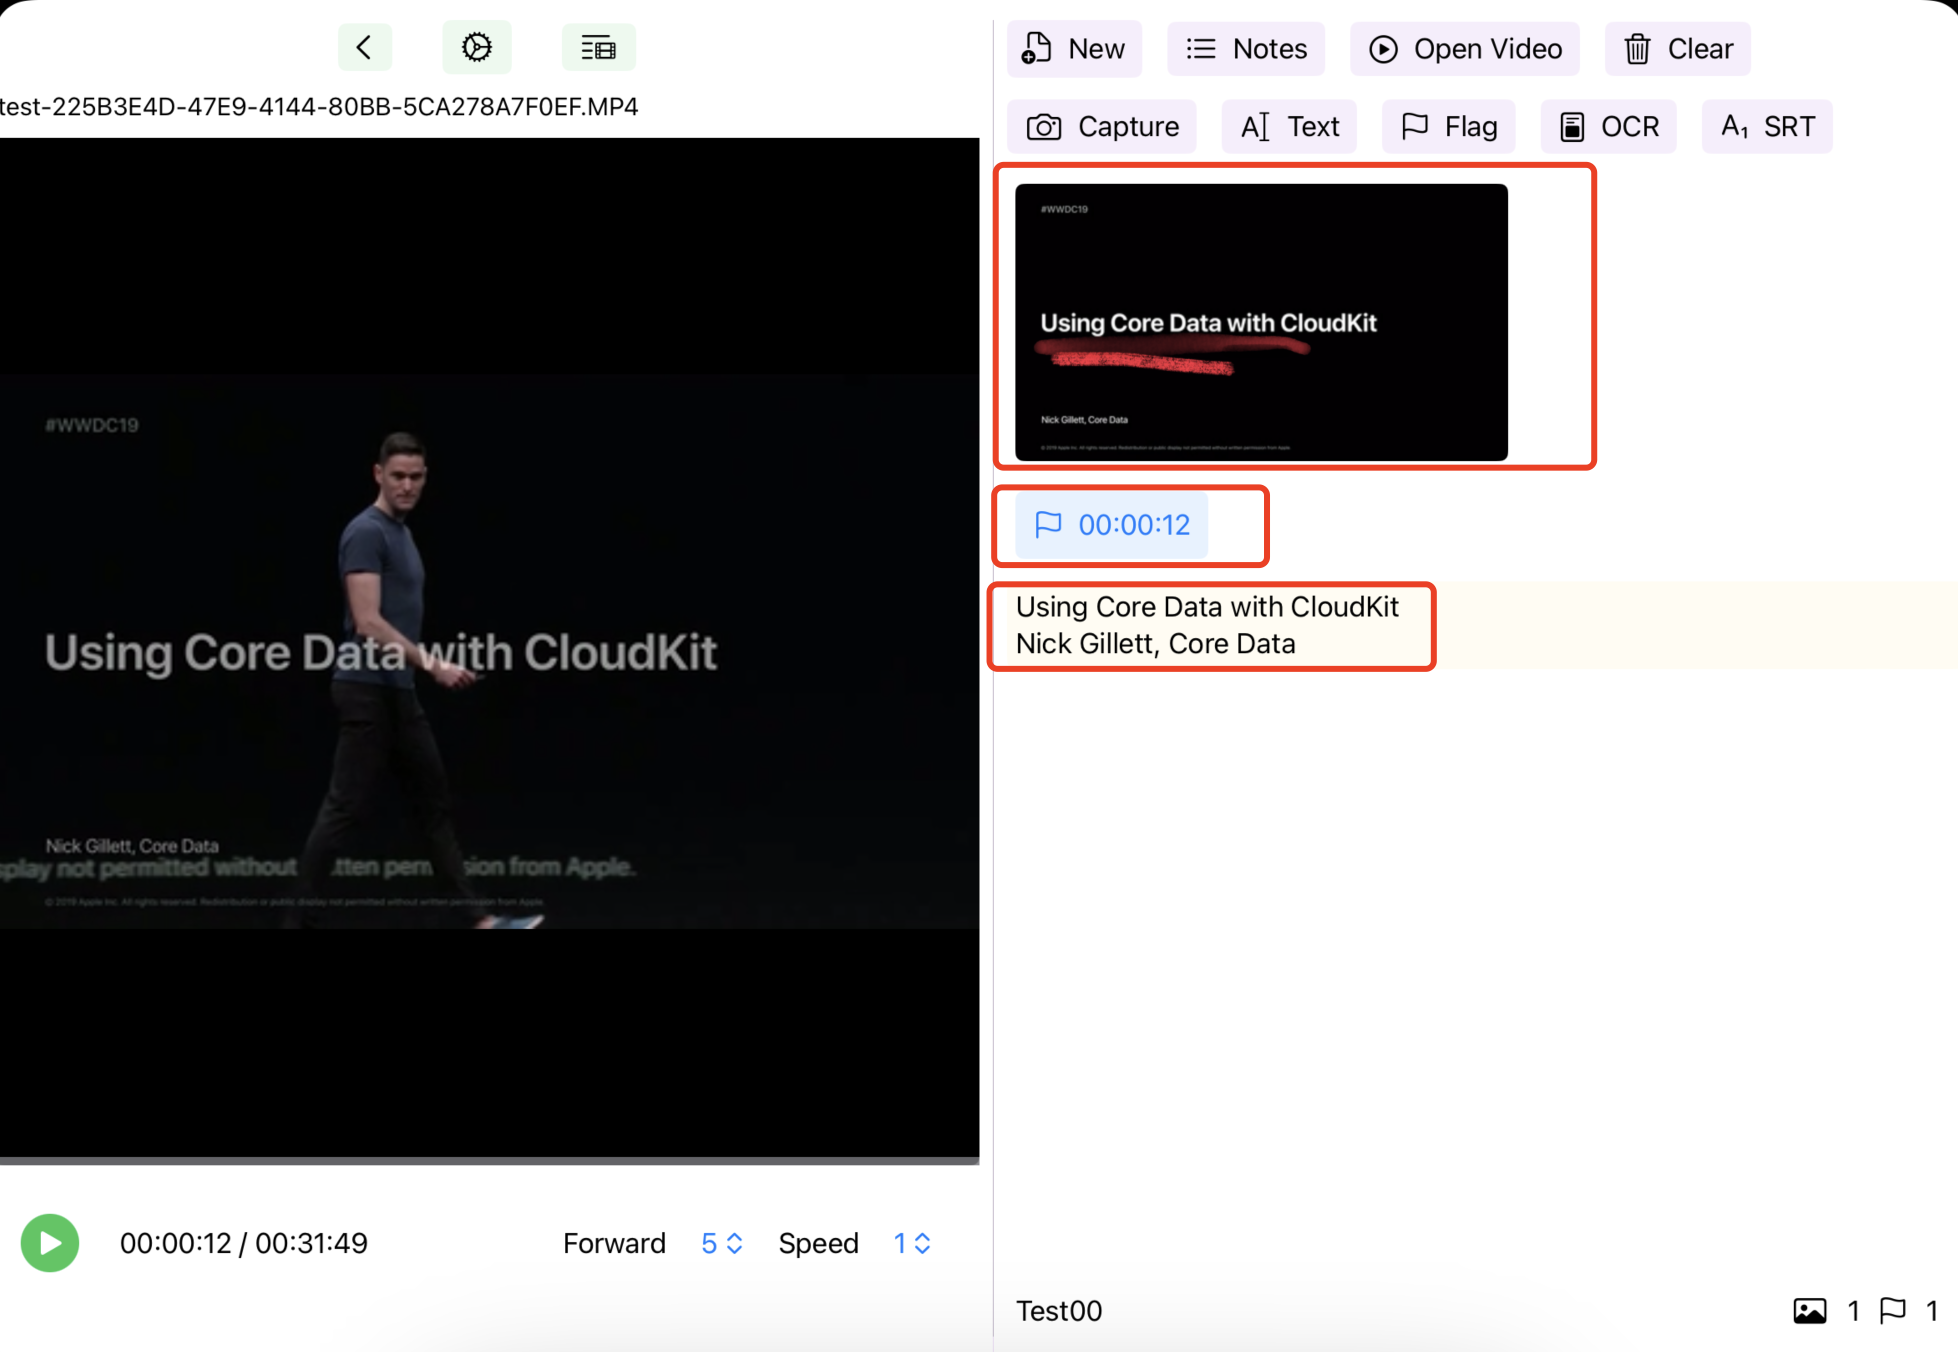The image size is (1958, 1352).
Task: Play the video
Action: [50, 1243]
